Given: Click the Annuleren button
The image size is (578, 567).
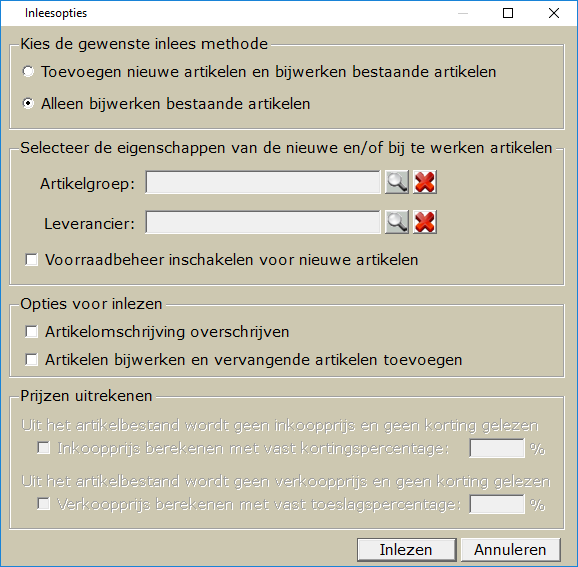Looking at the screenshot, I should click(510, 550).
